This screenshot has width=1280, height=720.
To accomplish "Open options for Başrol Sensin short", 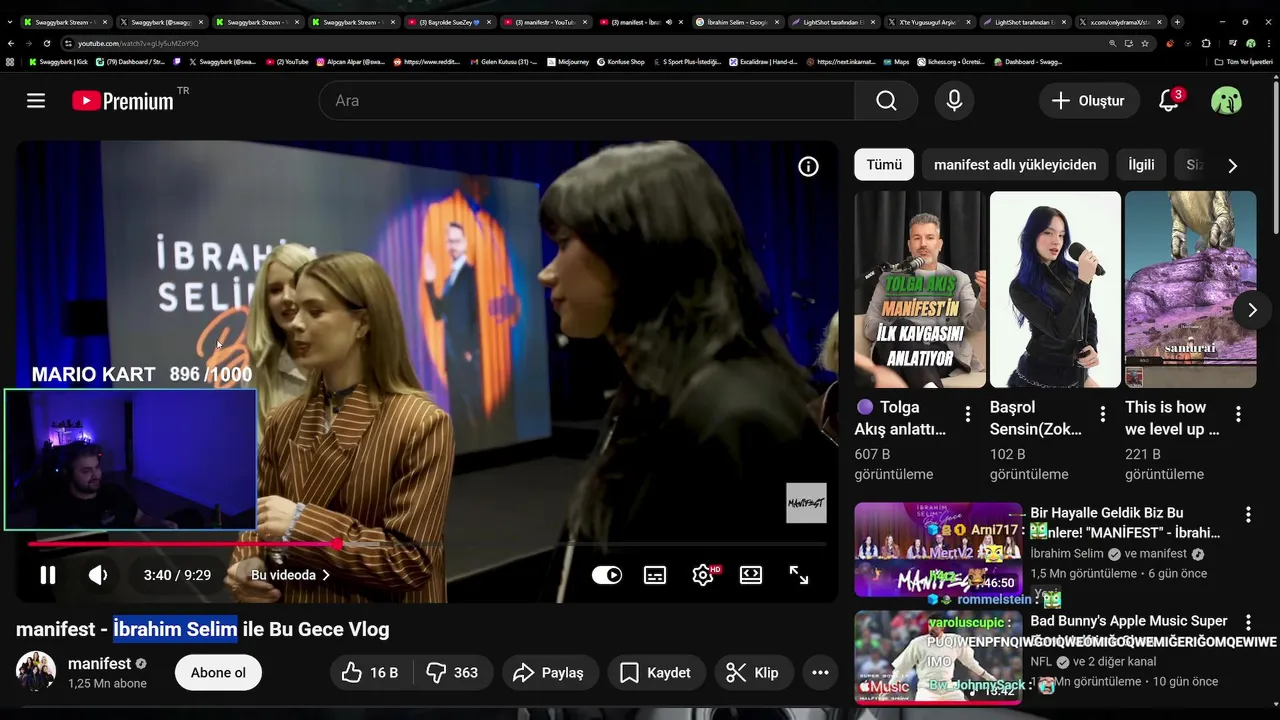I will click(x=1103, y=414).
